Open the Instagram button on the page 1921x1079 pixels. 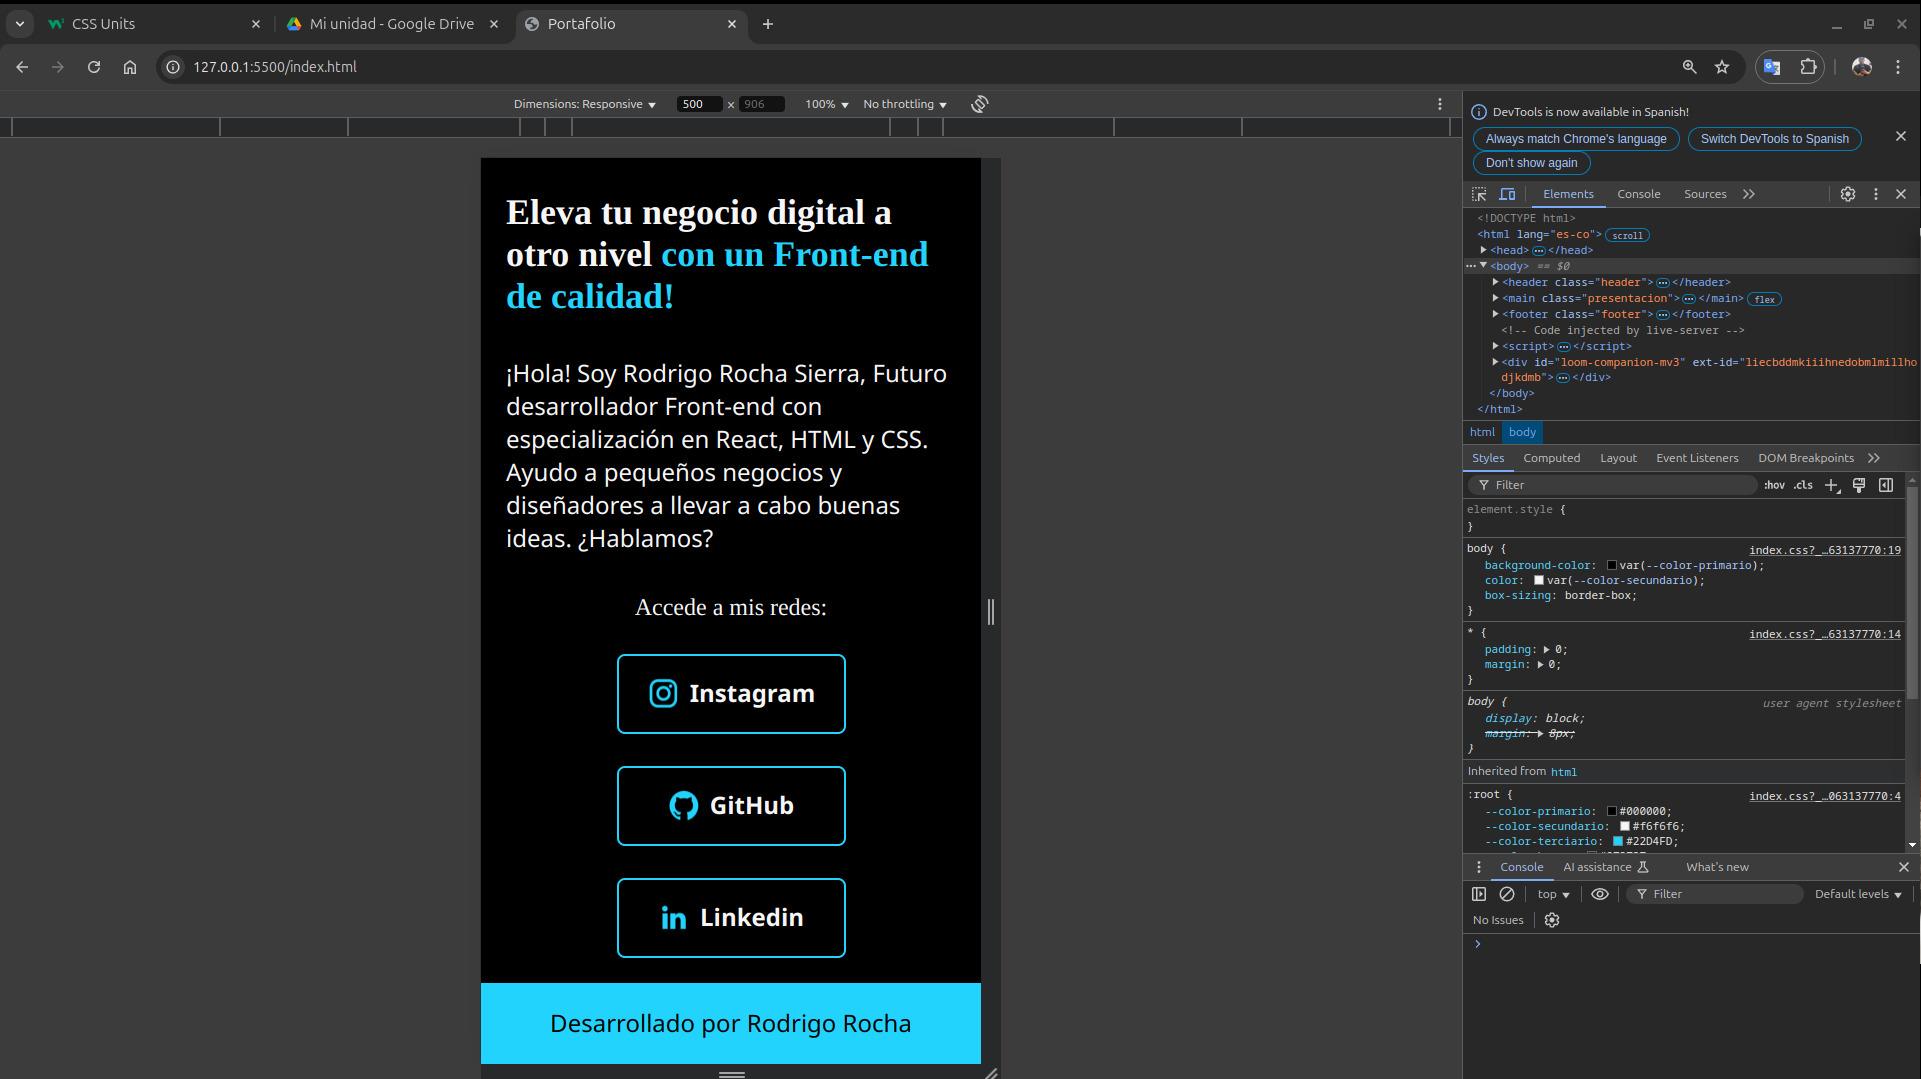tap(731, 694)
